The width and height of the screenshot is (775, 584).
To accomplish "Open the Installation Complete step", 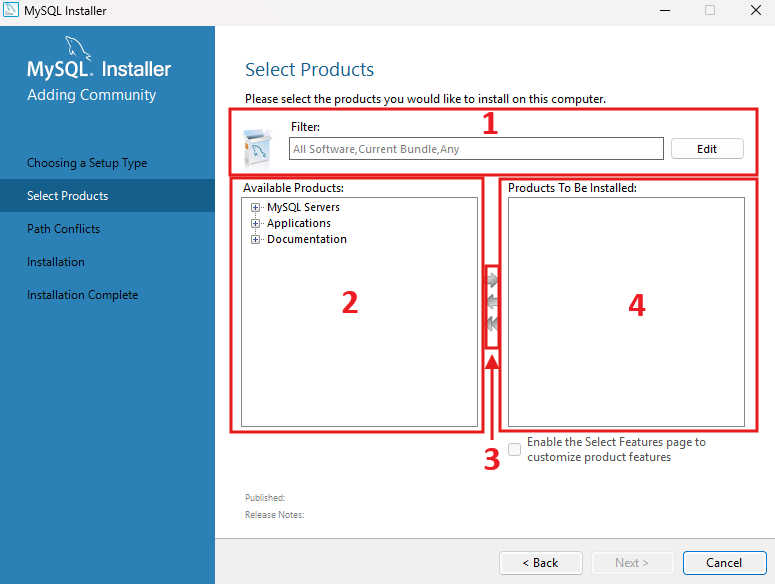I will click(83, 295).
